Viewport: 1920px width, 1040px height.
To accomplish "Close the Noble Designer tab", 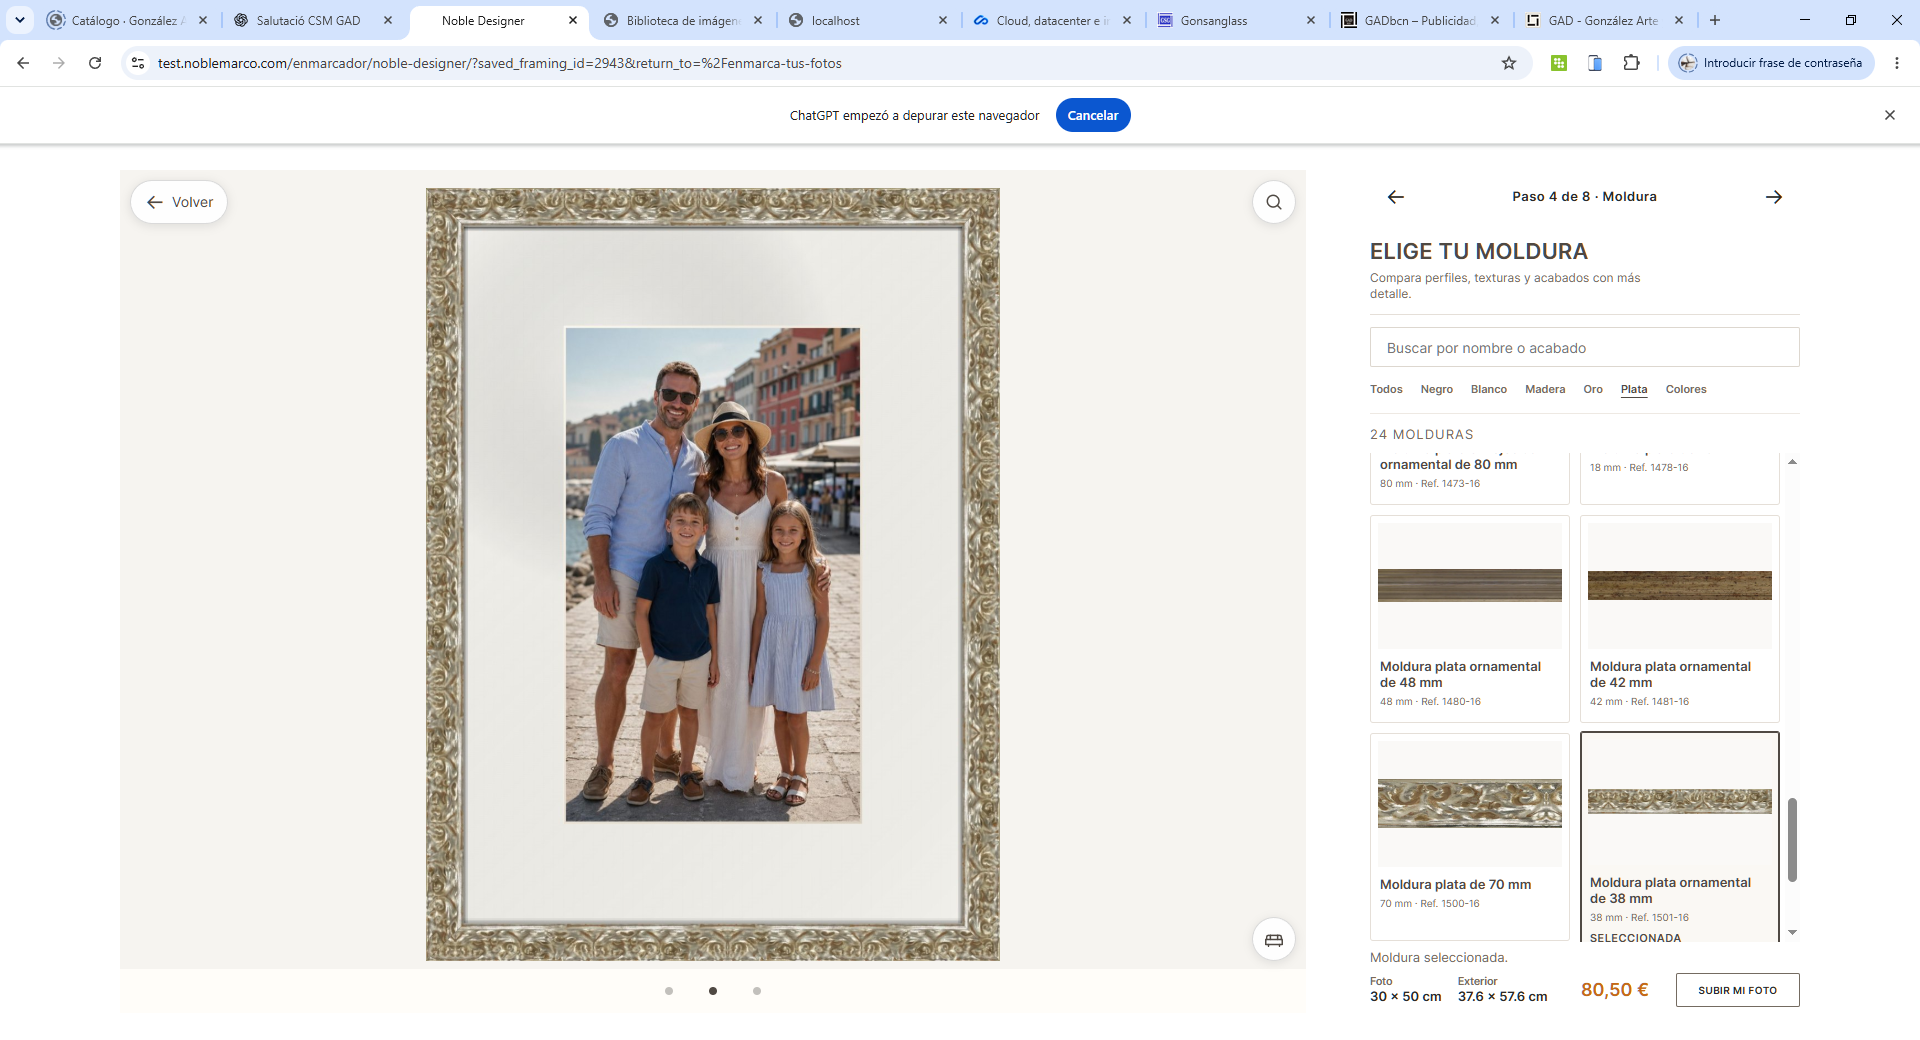I will point(573,20).
